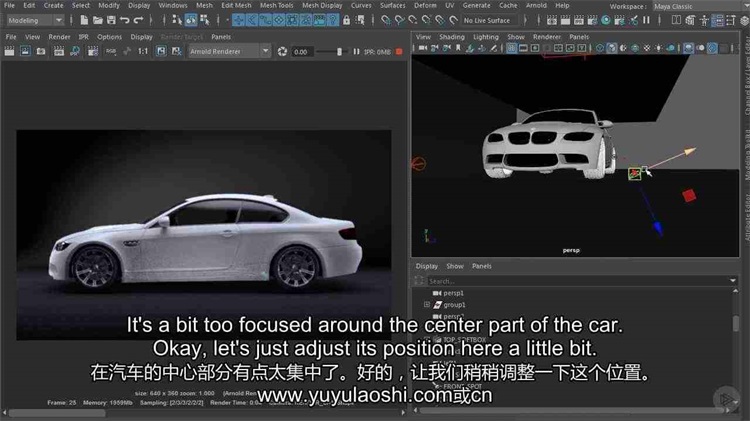Select by object type mode icon
The height and width of the screenshot is (421, 750).
click(x=191, y=20)
